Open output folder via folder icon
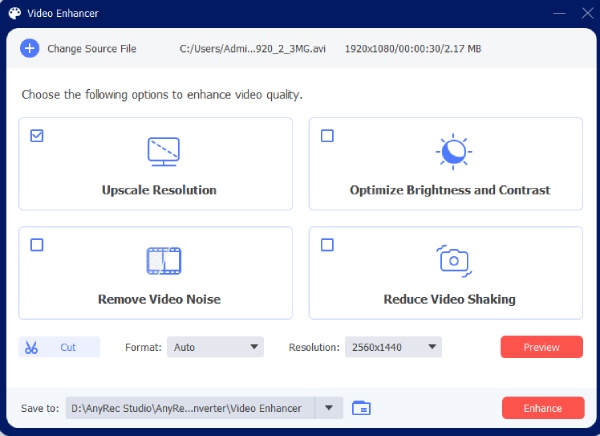 tap(361, 408)
